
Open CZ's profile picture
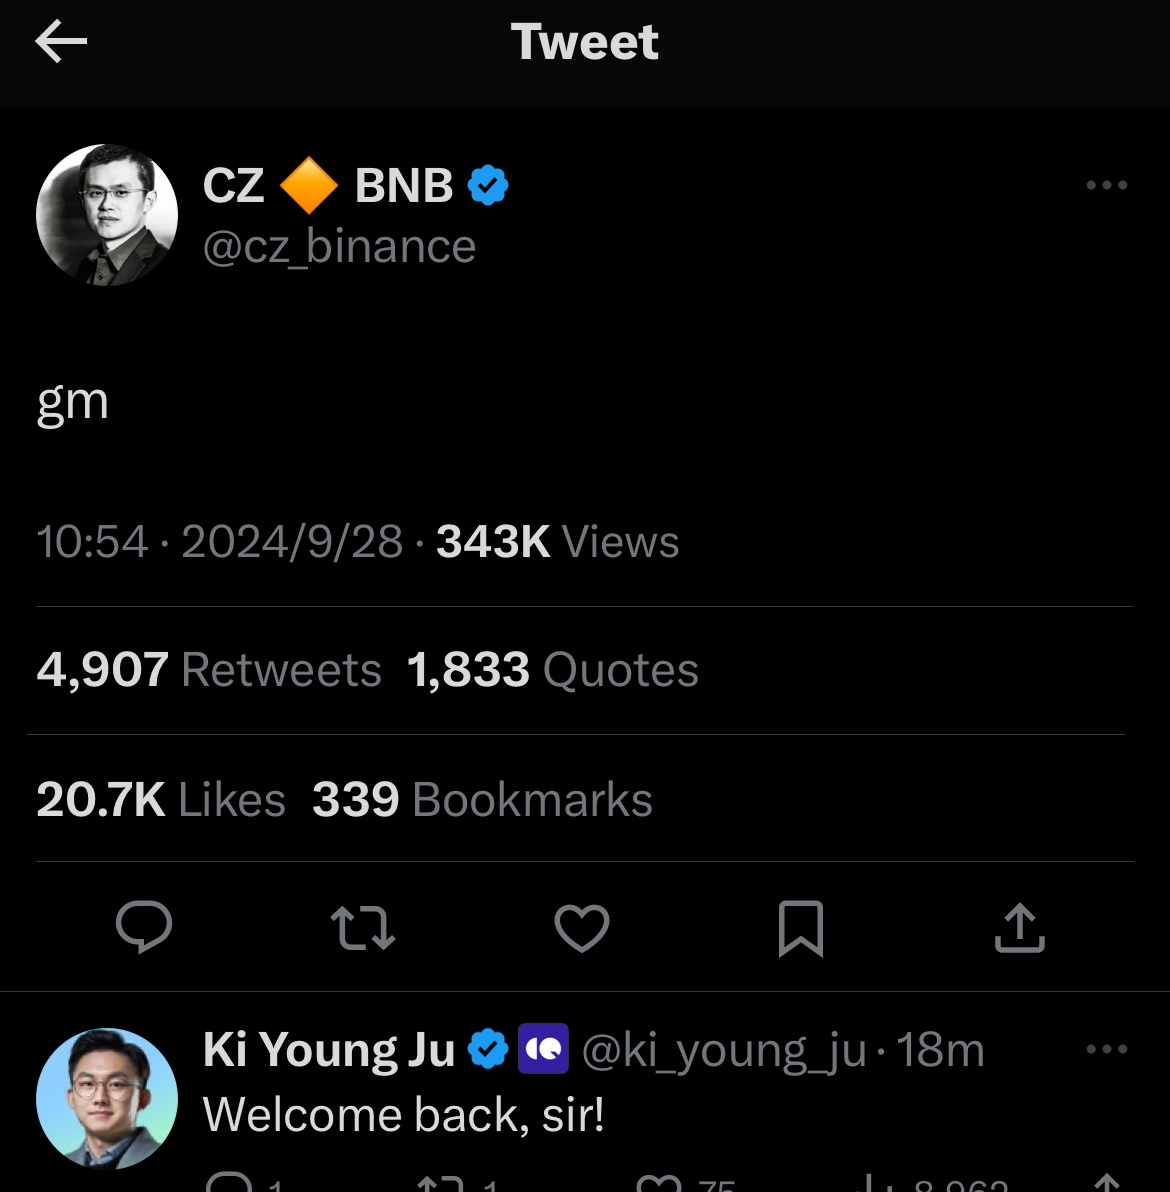click(x=107, y=215)
